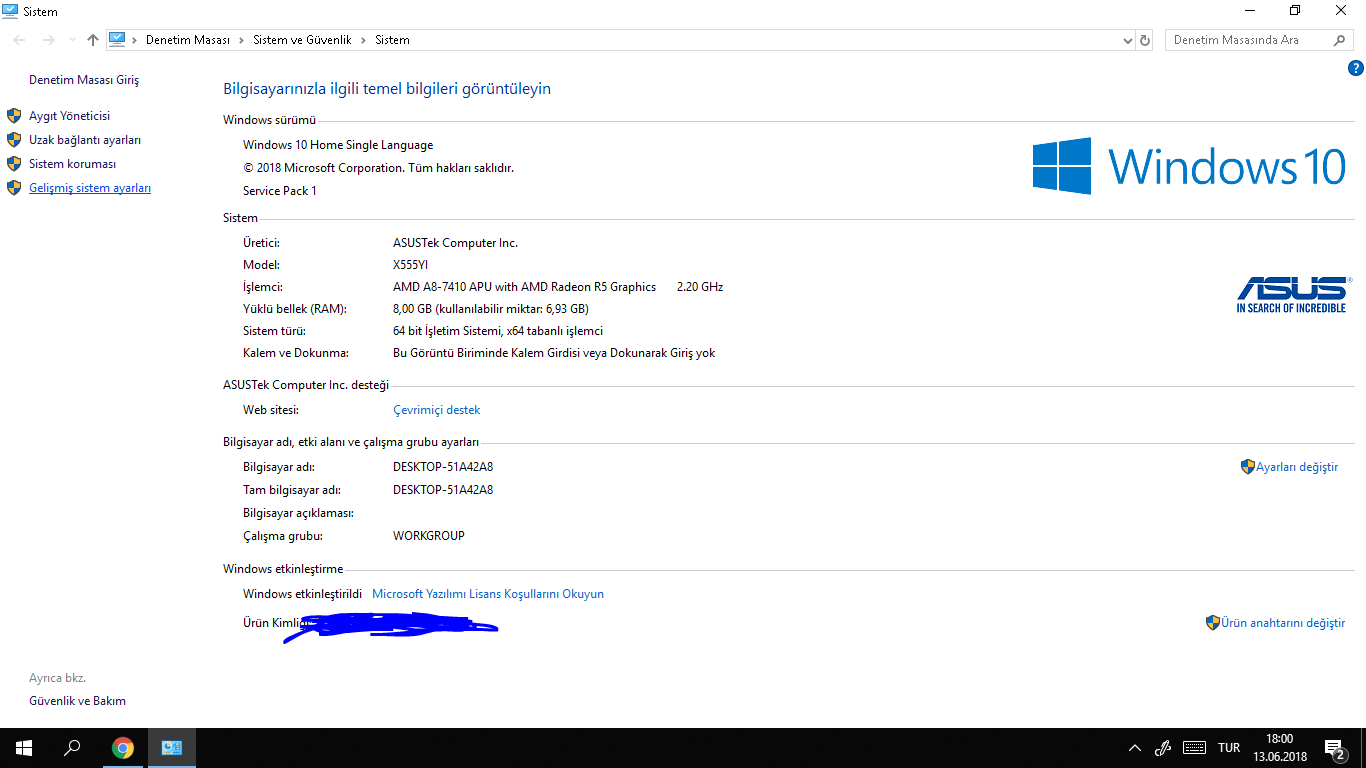Click the Sistem window title icon
Viewport: 1366px width, 768px height.
click(x=10, y=11)
